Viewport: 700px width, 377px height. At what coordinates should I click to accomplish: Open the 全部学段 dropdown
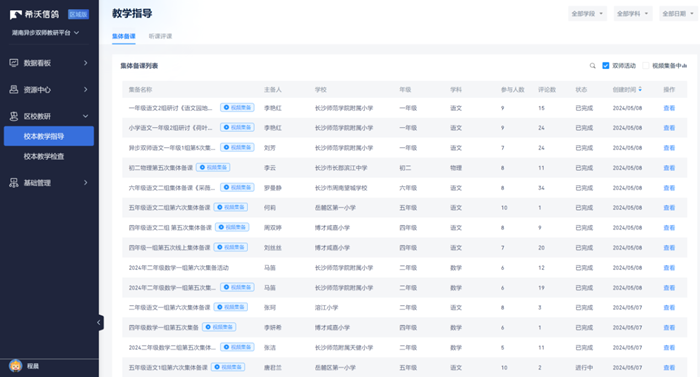pyautogui.click(x=587, y=13)
